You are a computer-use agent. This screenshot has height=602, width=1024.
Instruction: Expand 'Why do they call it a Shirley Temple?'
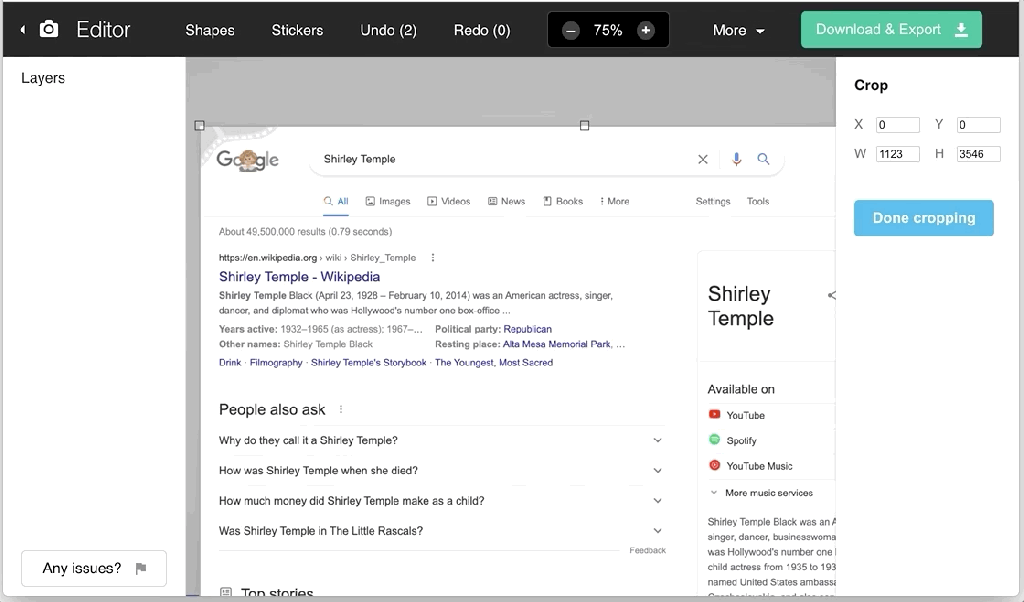click(657, 440)
